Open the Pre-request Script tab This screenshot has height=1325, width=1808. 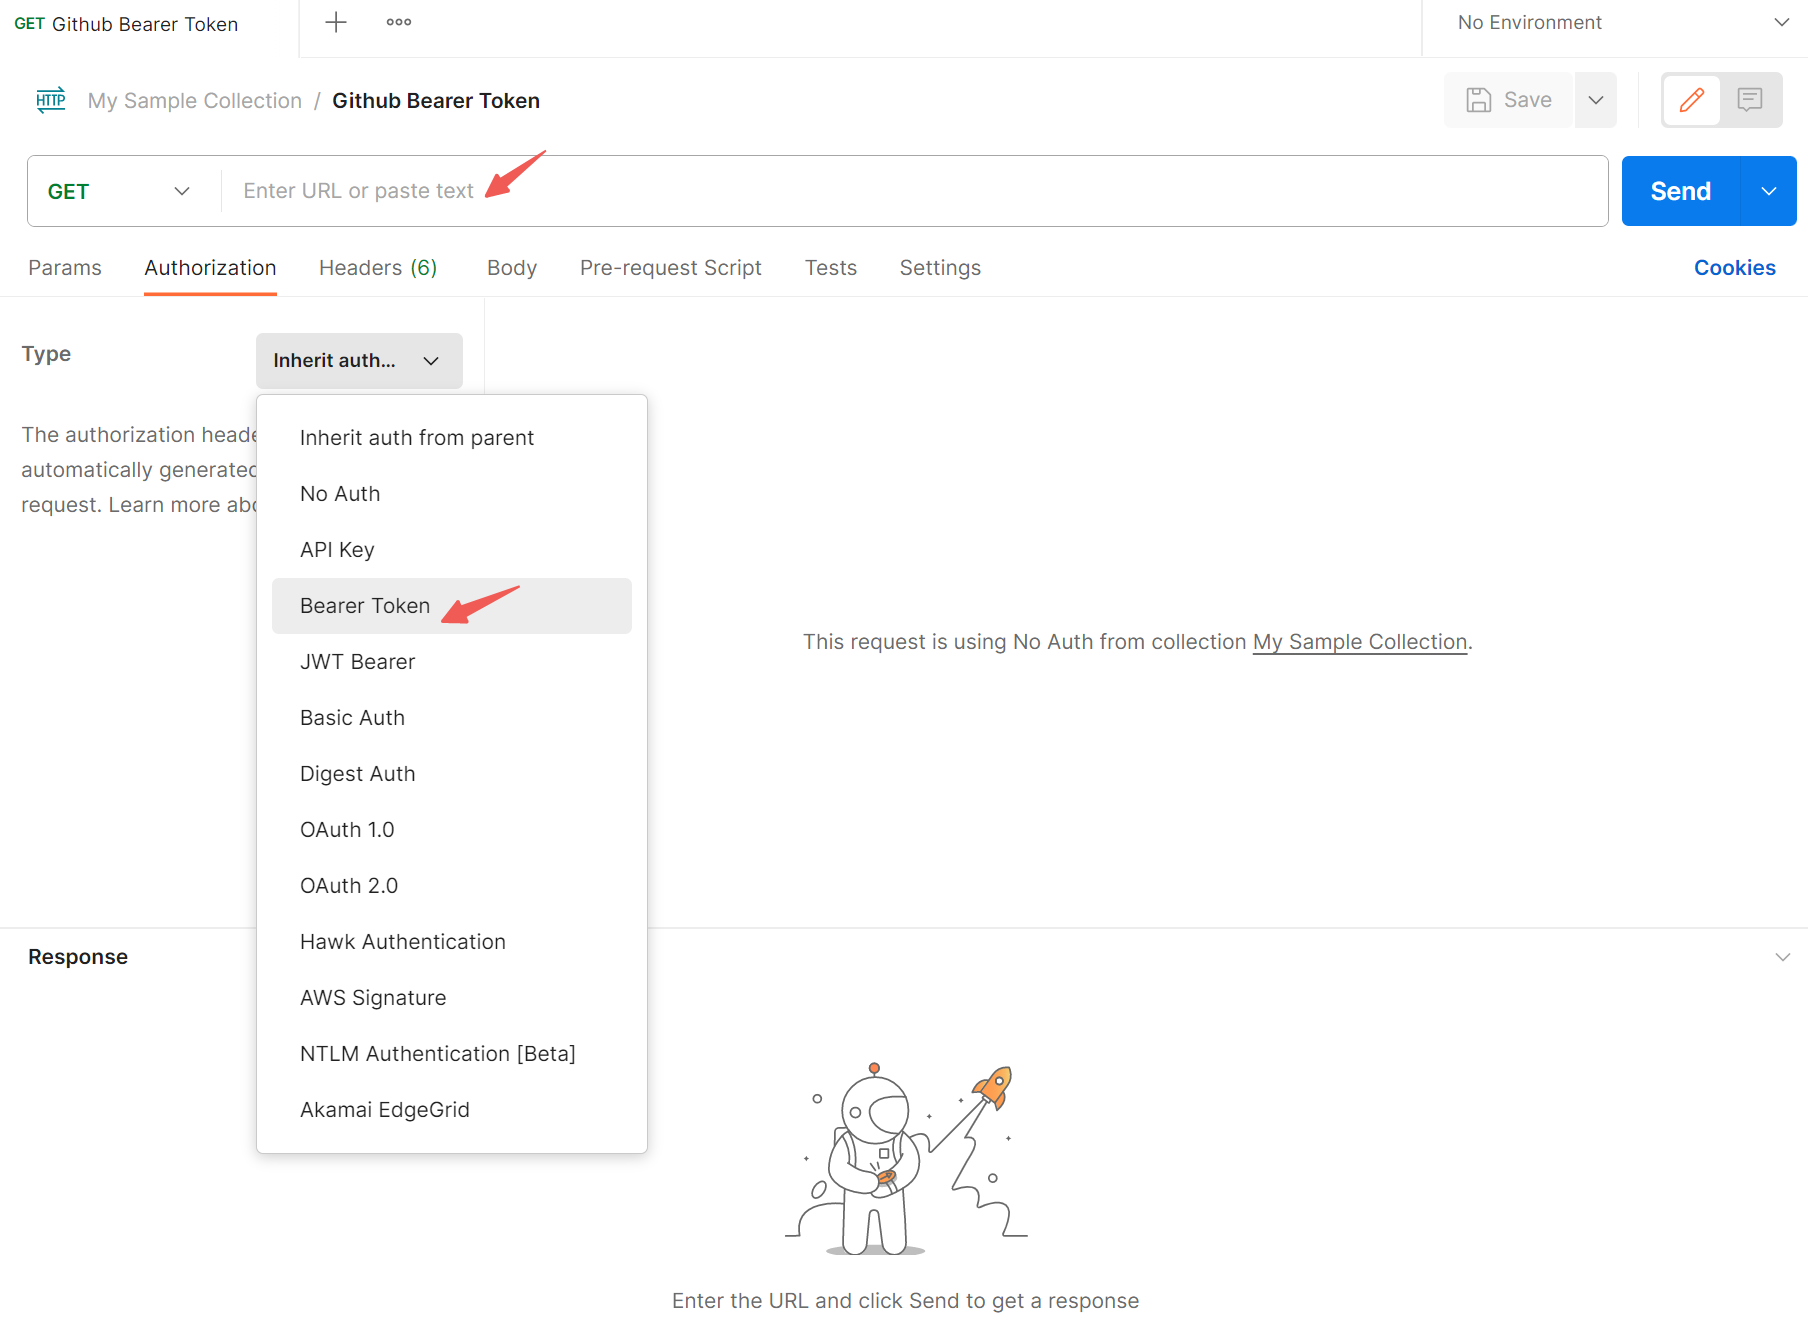coord(670,267)
